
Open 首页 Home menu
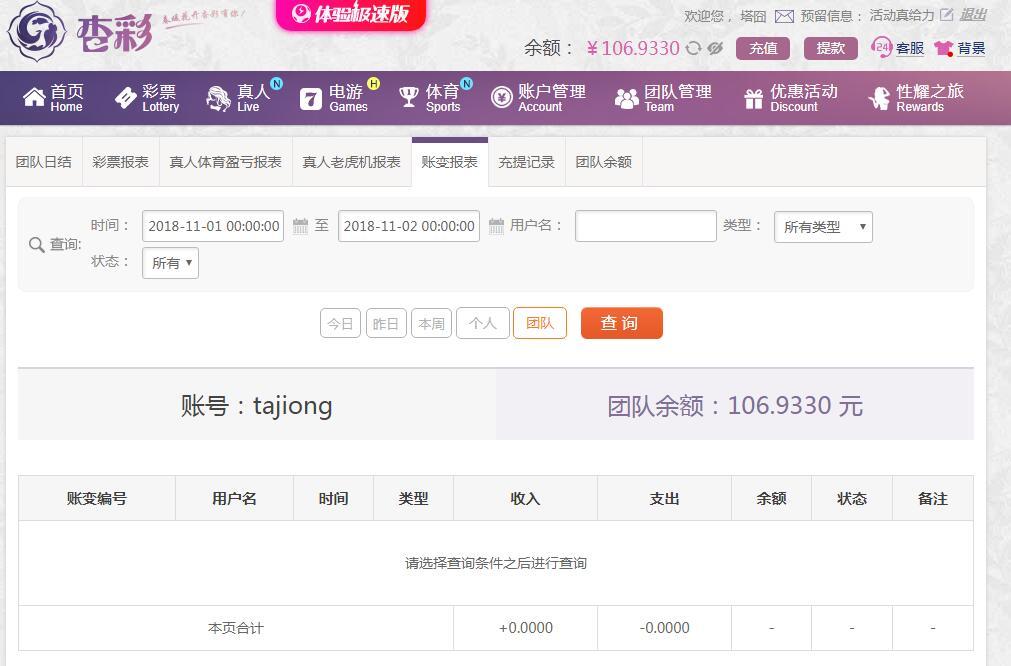(x=53, y=98)
